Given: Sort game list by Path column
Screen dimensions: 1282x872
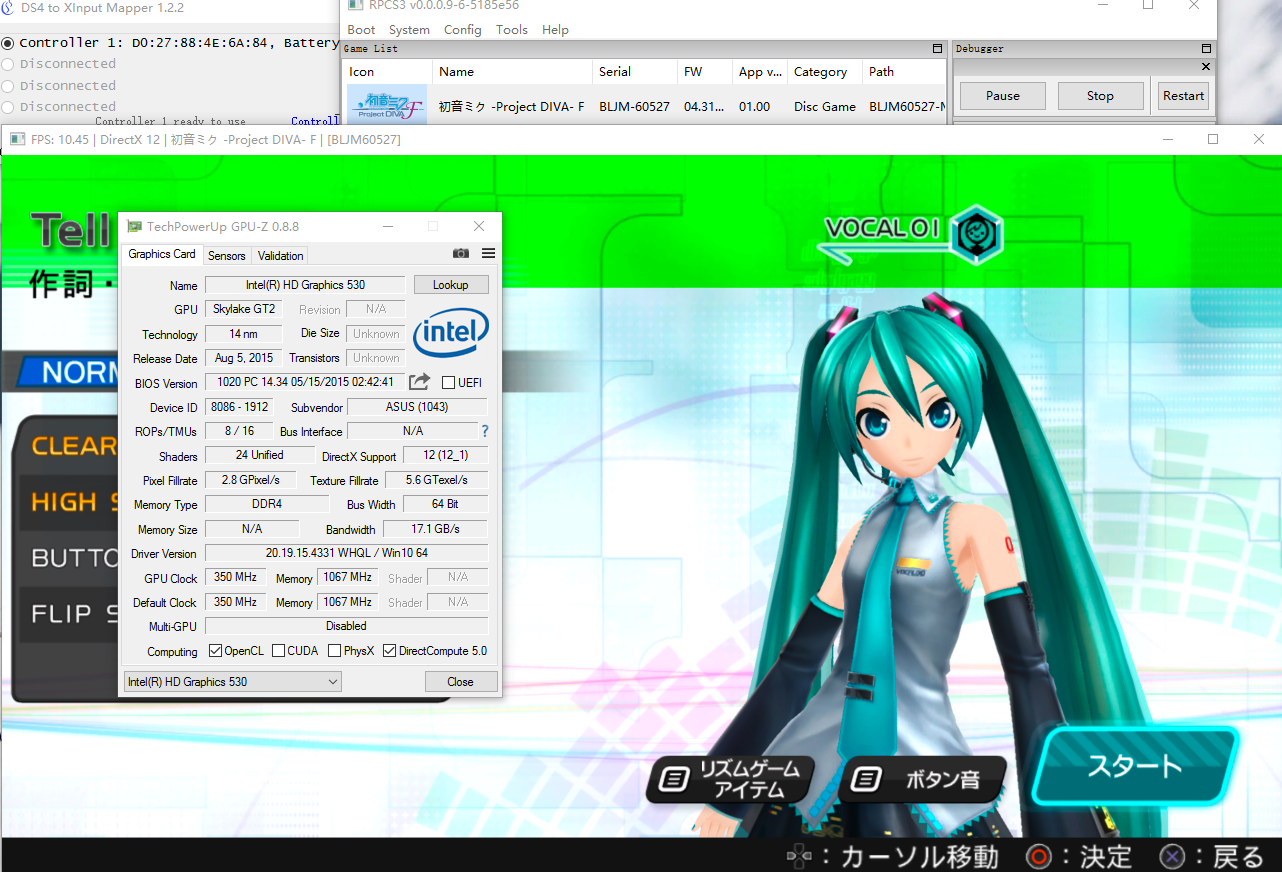Looking at the screenshot, I should pos(904,72).
